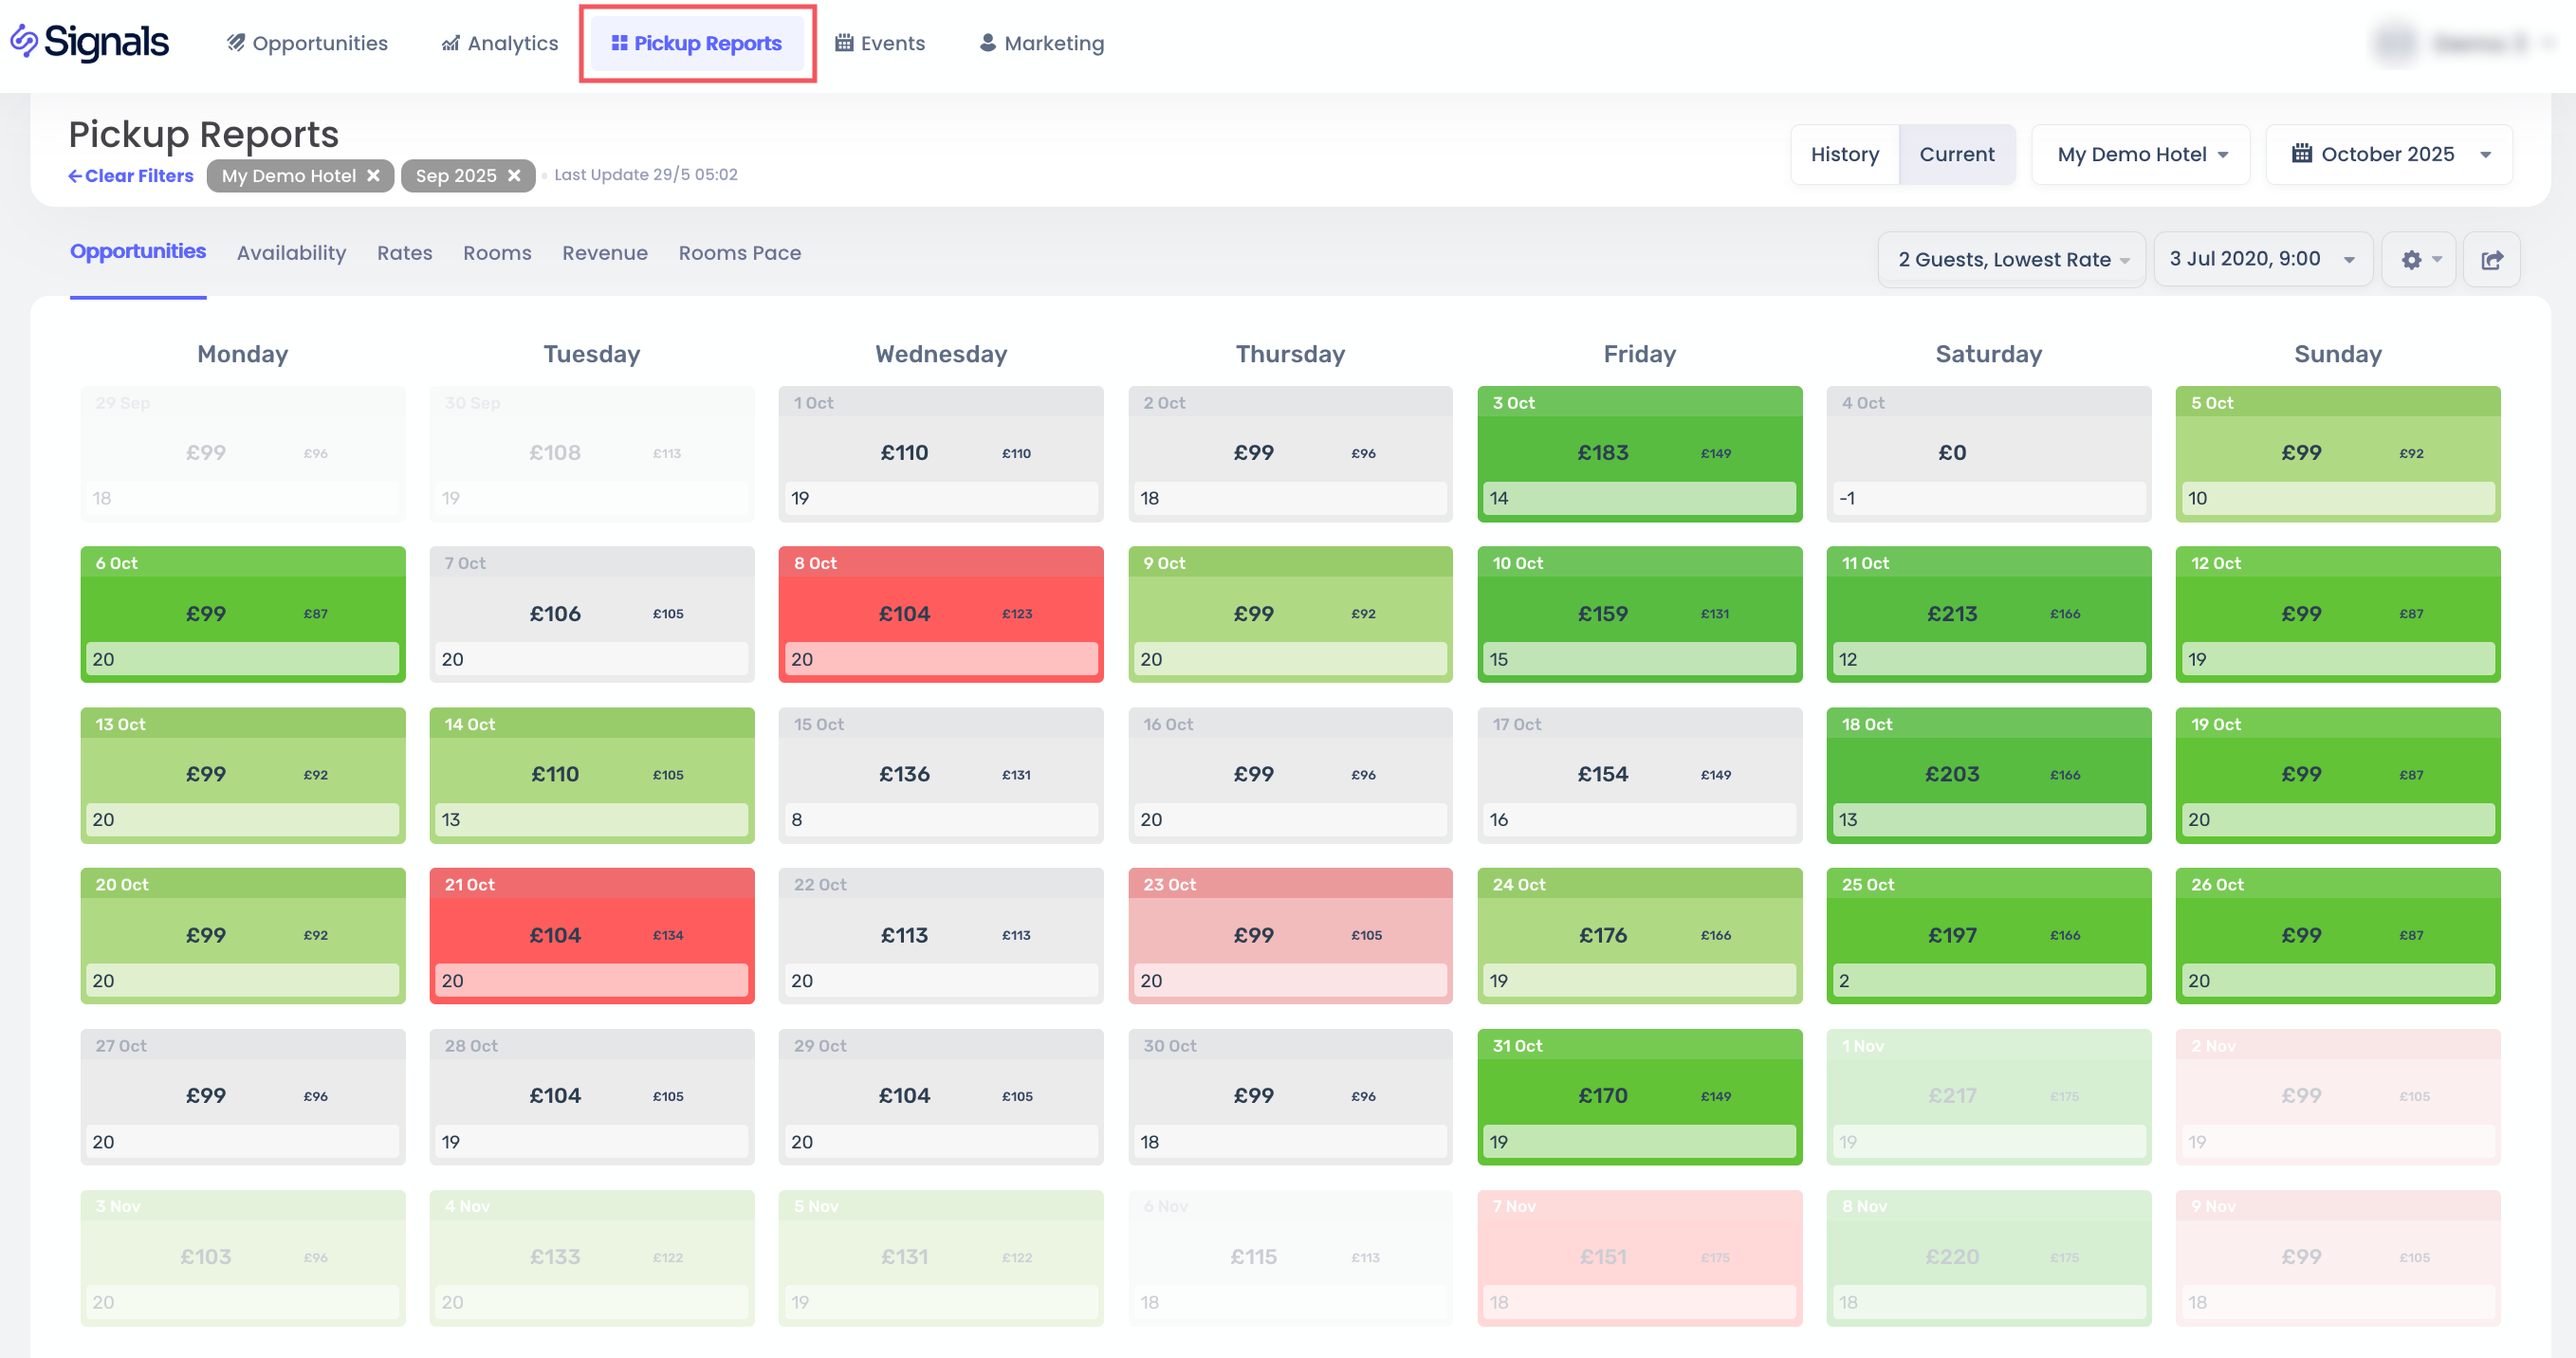Image resolution: width=2576 pixels, height=1358 pixels.
Task: Click the Clear Filters link
Action: point(130,176)
